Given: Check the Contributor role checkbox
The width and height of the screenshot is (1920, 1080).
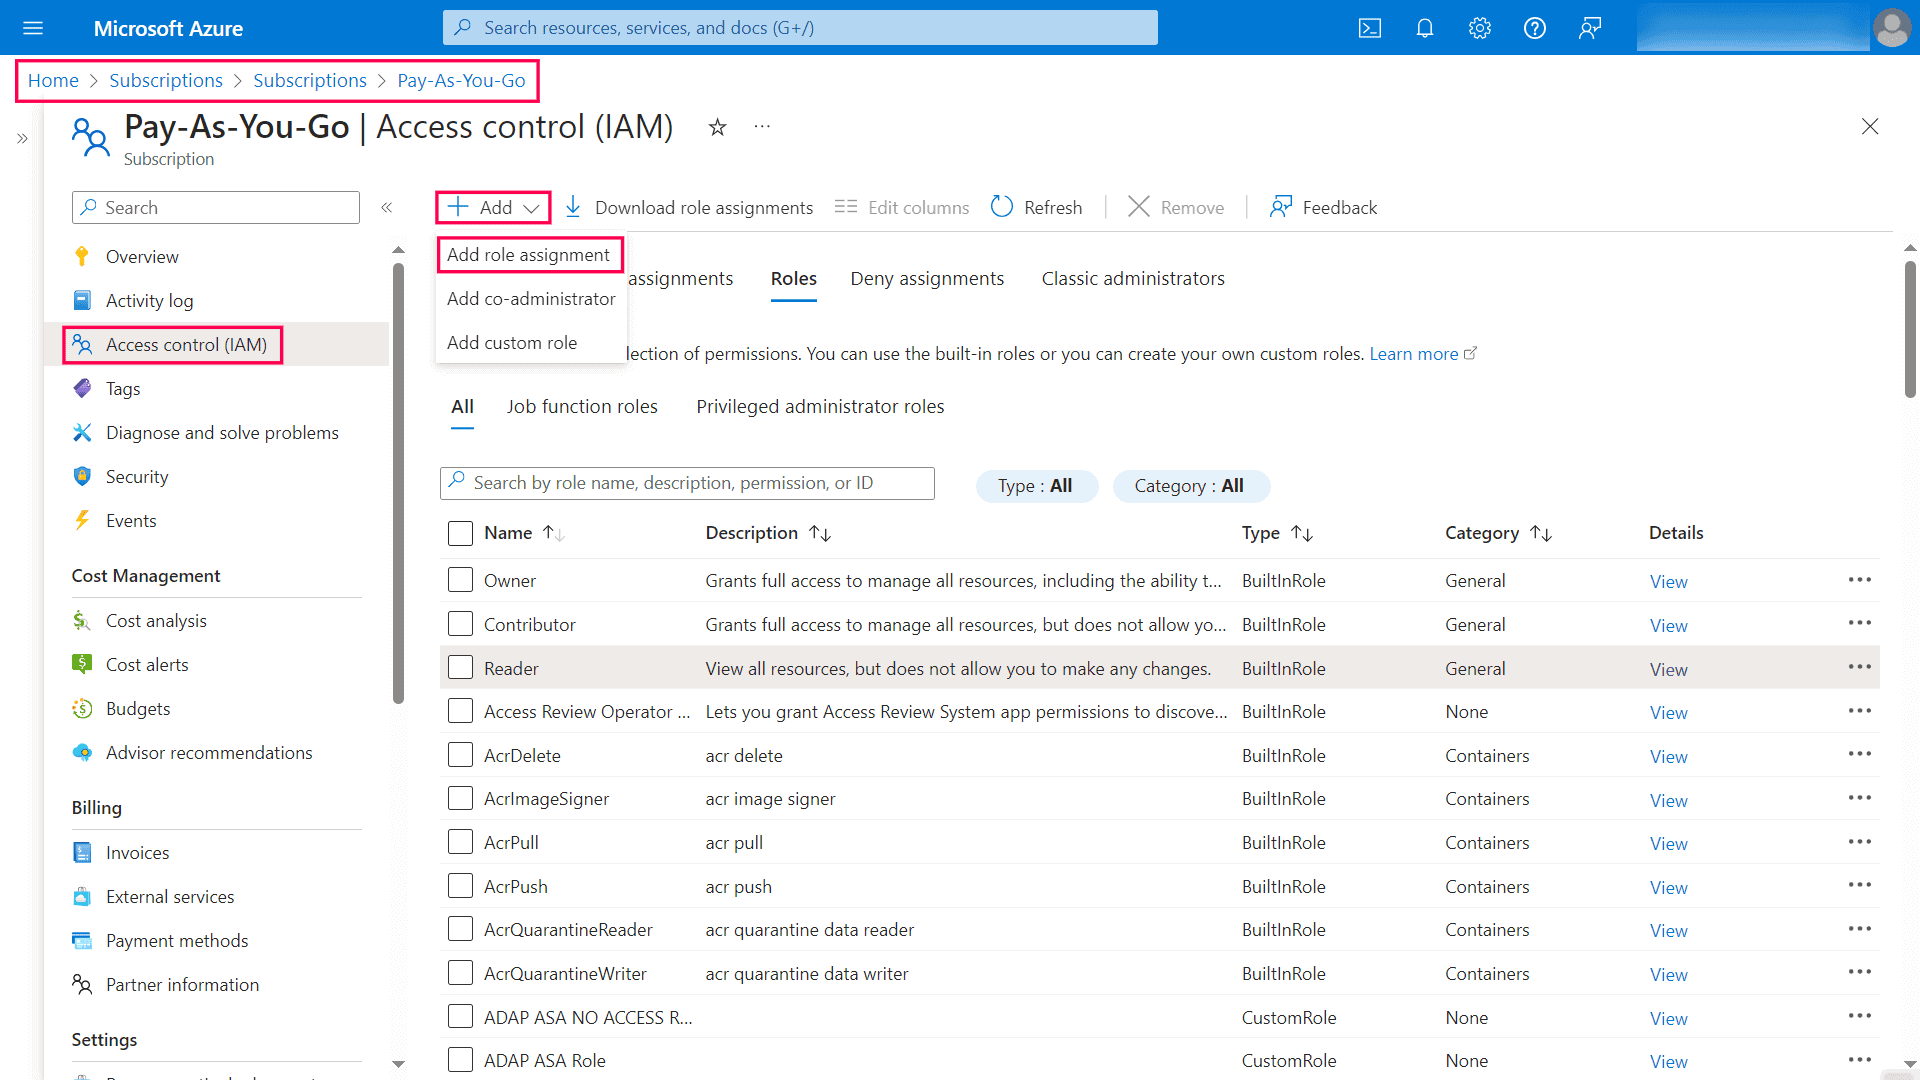Looking at the screenshot, I should tap(460, 623).
